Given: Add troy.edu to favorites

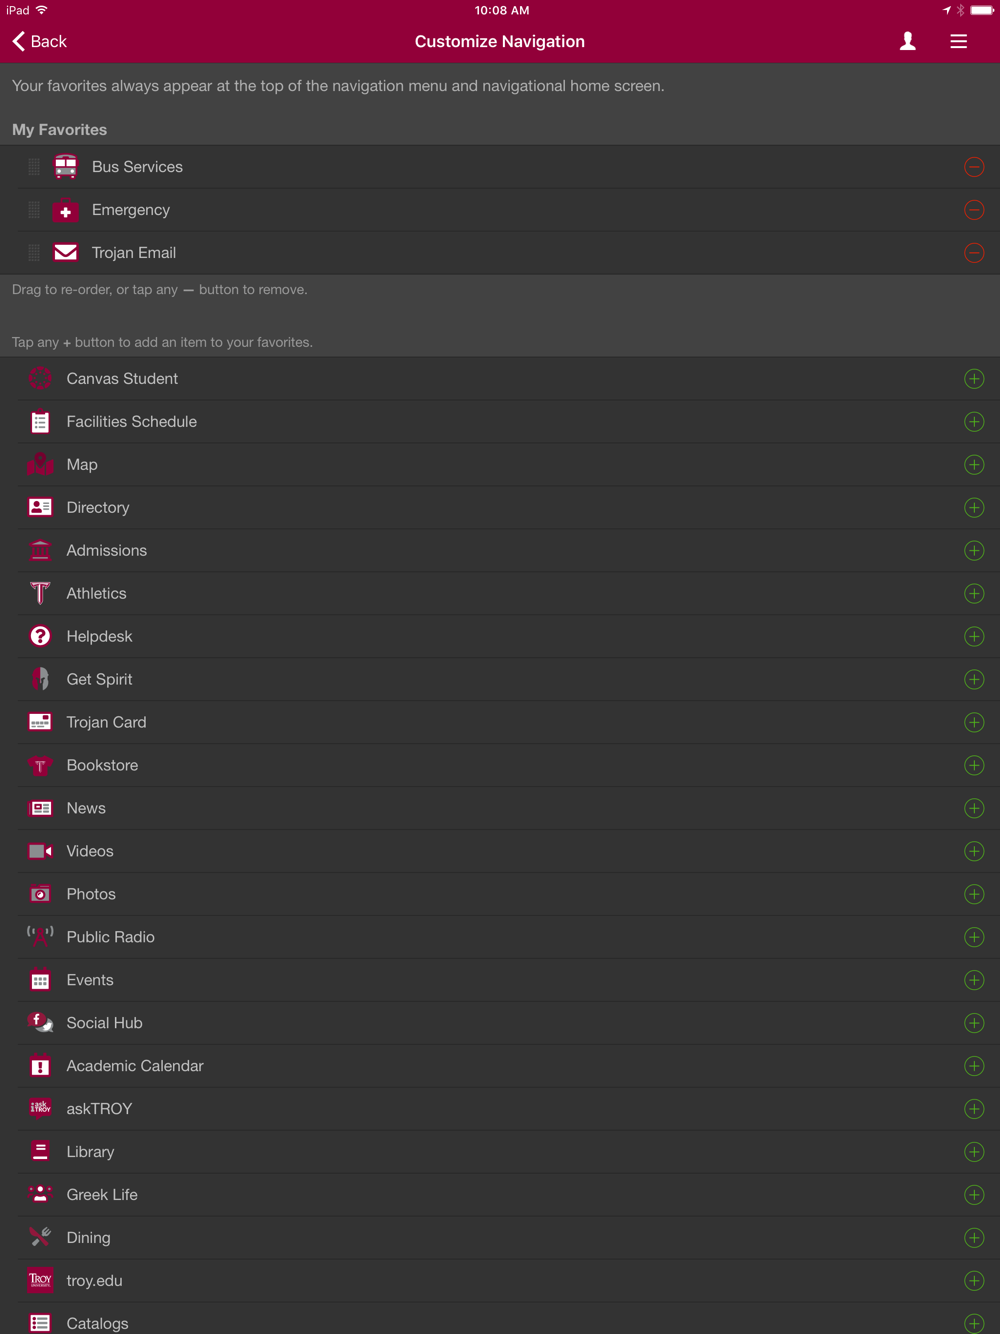Looking at the screenshot, I should pyautogui.click(x=974, y=1281).
